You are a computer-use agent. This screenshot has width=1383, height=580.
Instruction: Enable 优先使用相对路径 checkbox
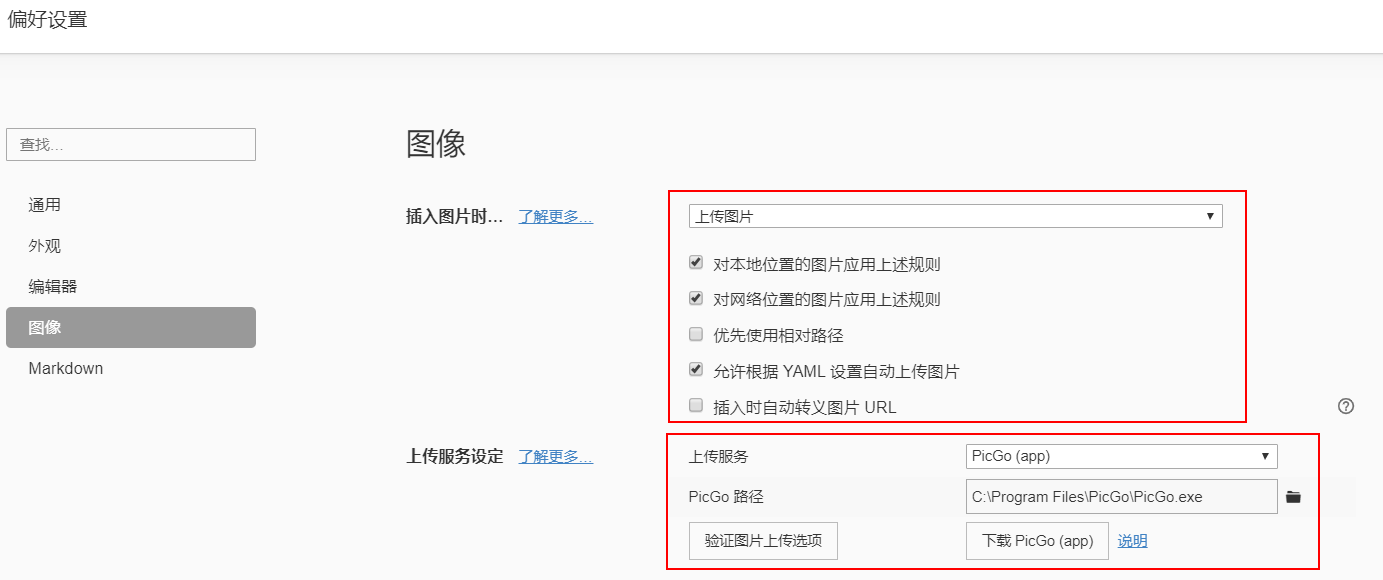(x=696, y=334)
